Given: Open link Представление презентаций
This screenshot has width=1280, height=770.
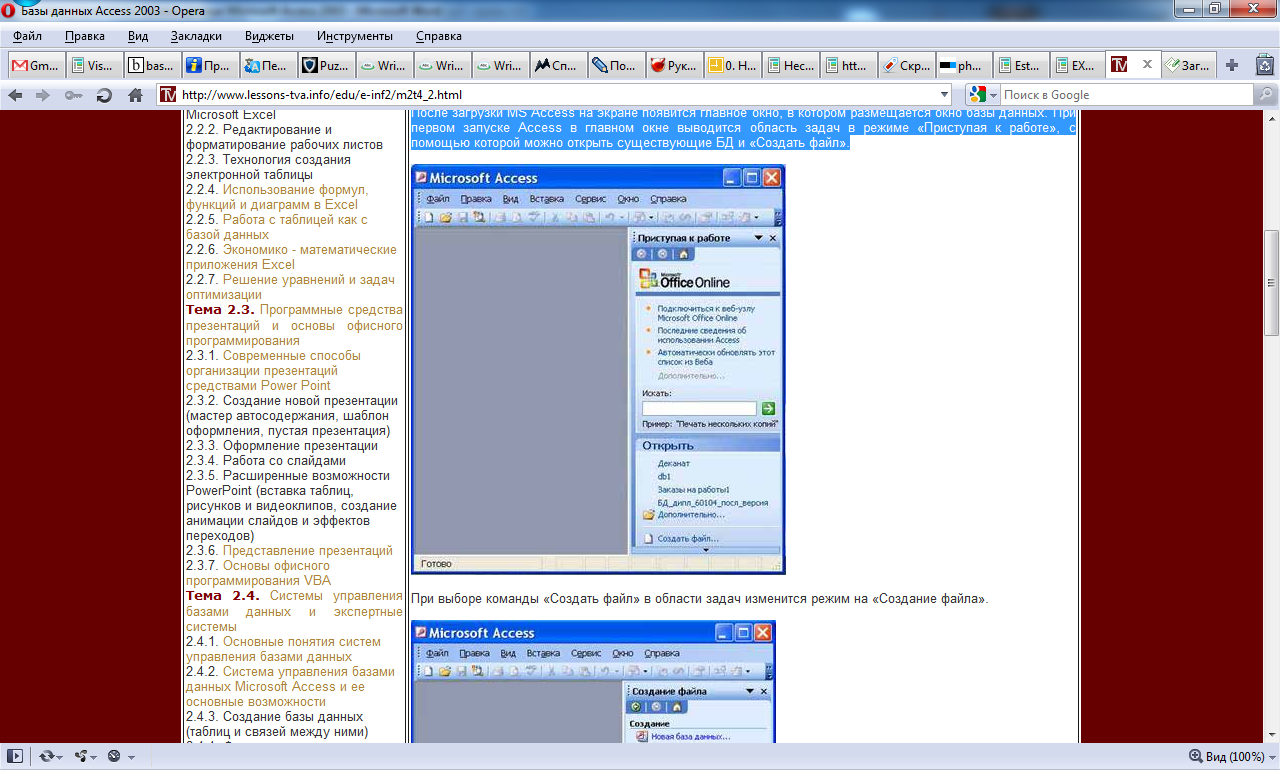Looking at the screenshot, I should 308,551.
